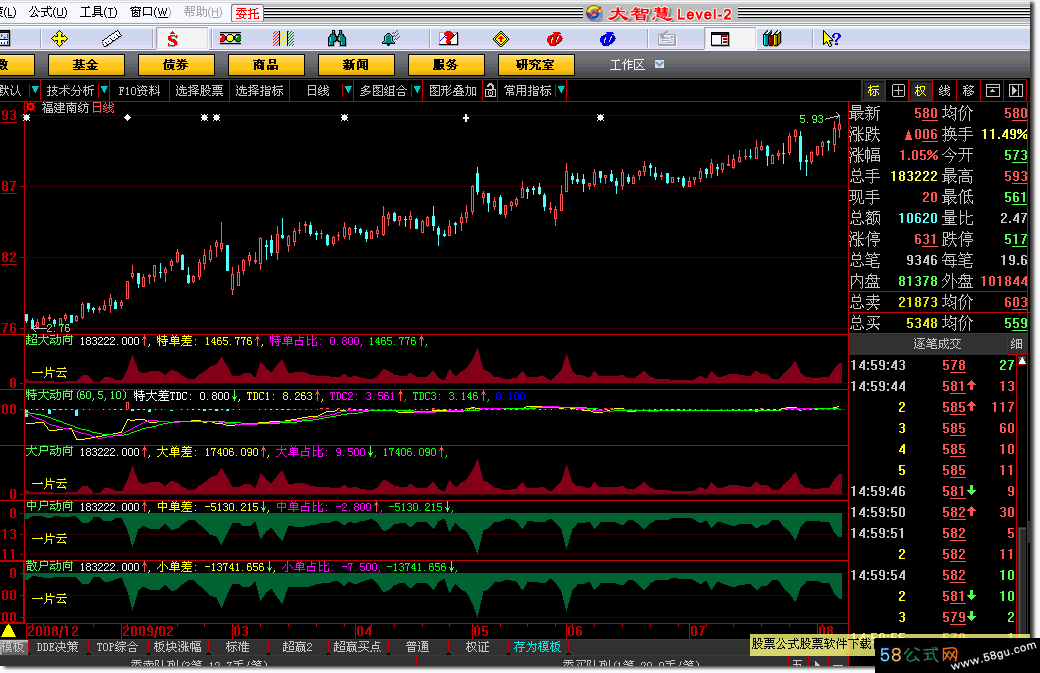Image resolution: width=1040 pixels, height=673 pixels.
Task: Switch to the 板块涨幅 tab
Action: pyautogui.click(x=177, y=646)
